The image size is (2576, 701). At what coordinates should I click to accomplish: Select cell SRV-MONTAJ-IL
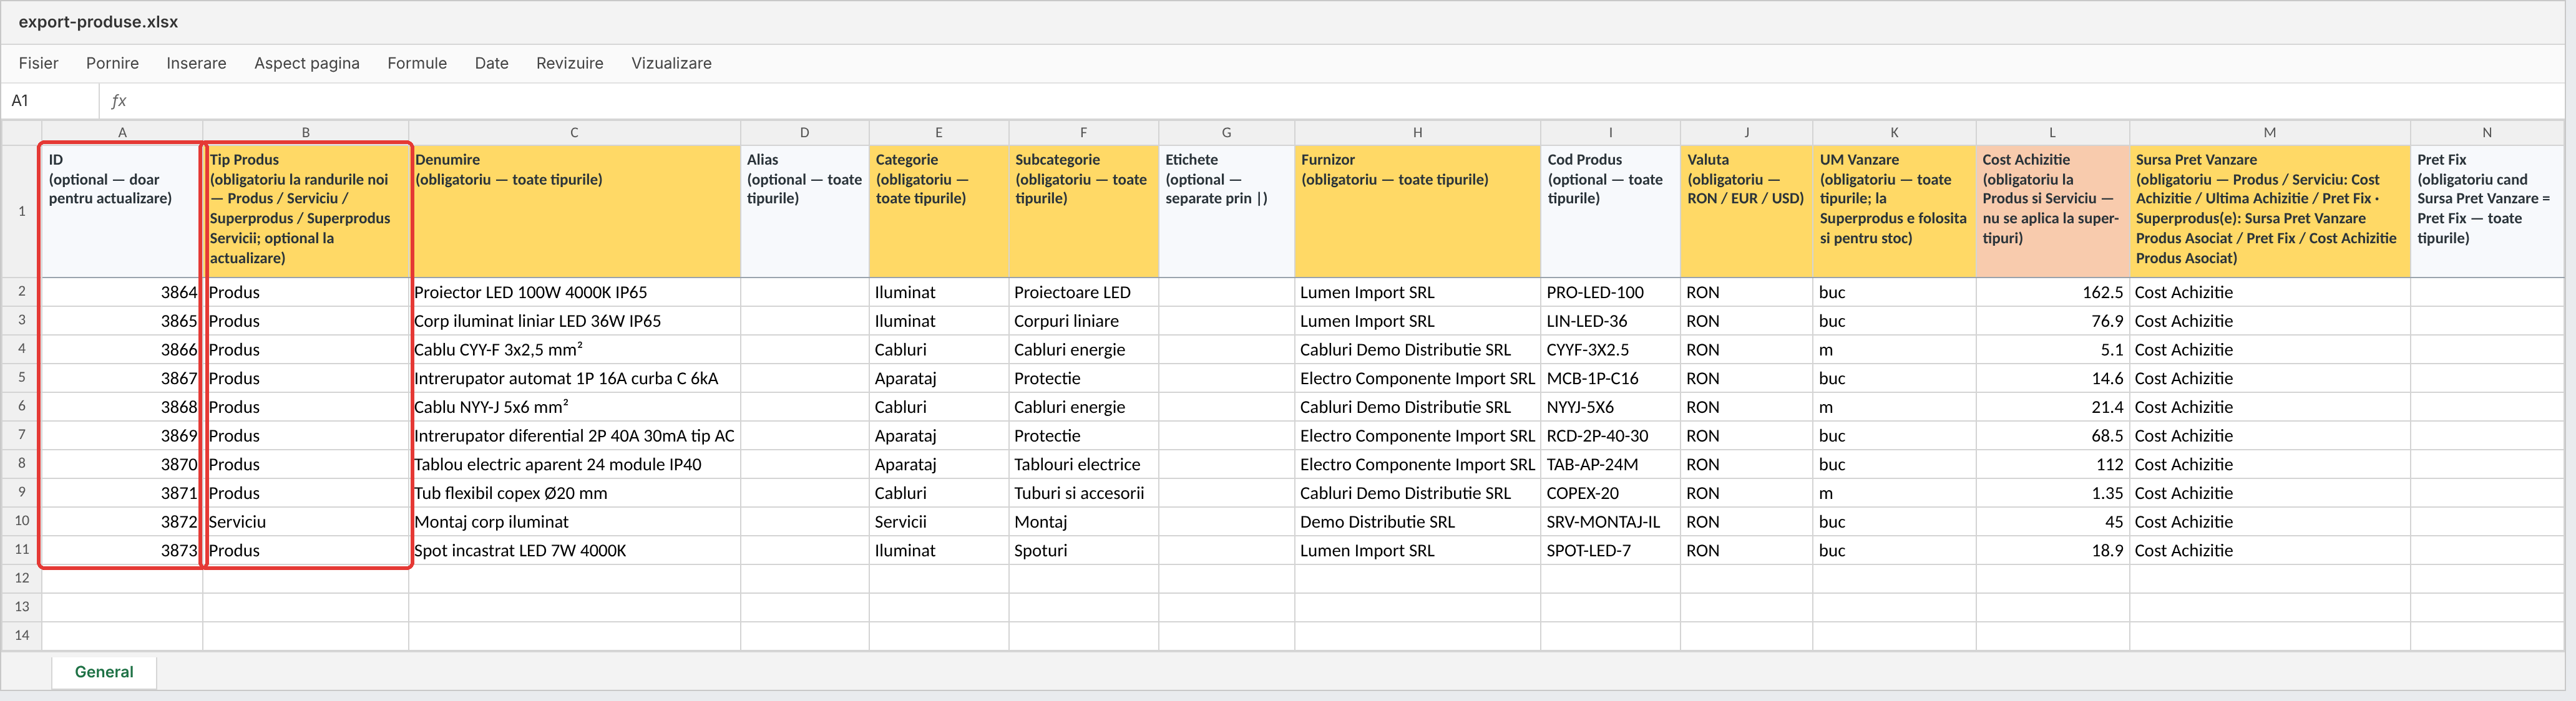[1610, 522]
